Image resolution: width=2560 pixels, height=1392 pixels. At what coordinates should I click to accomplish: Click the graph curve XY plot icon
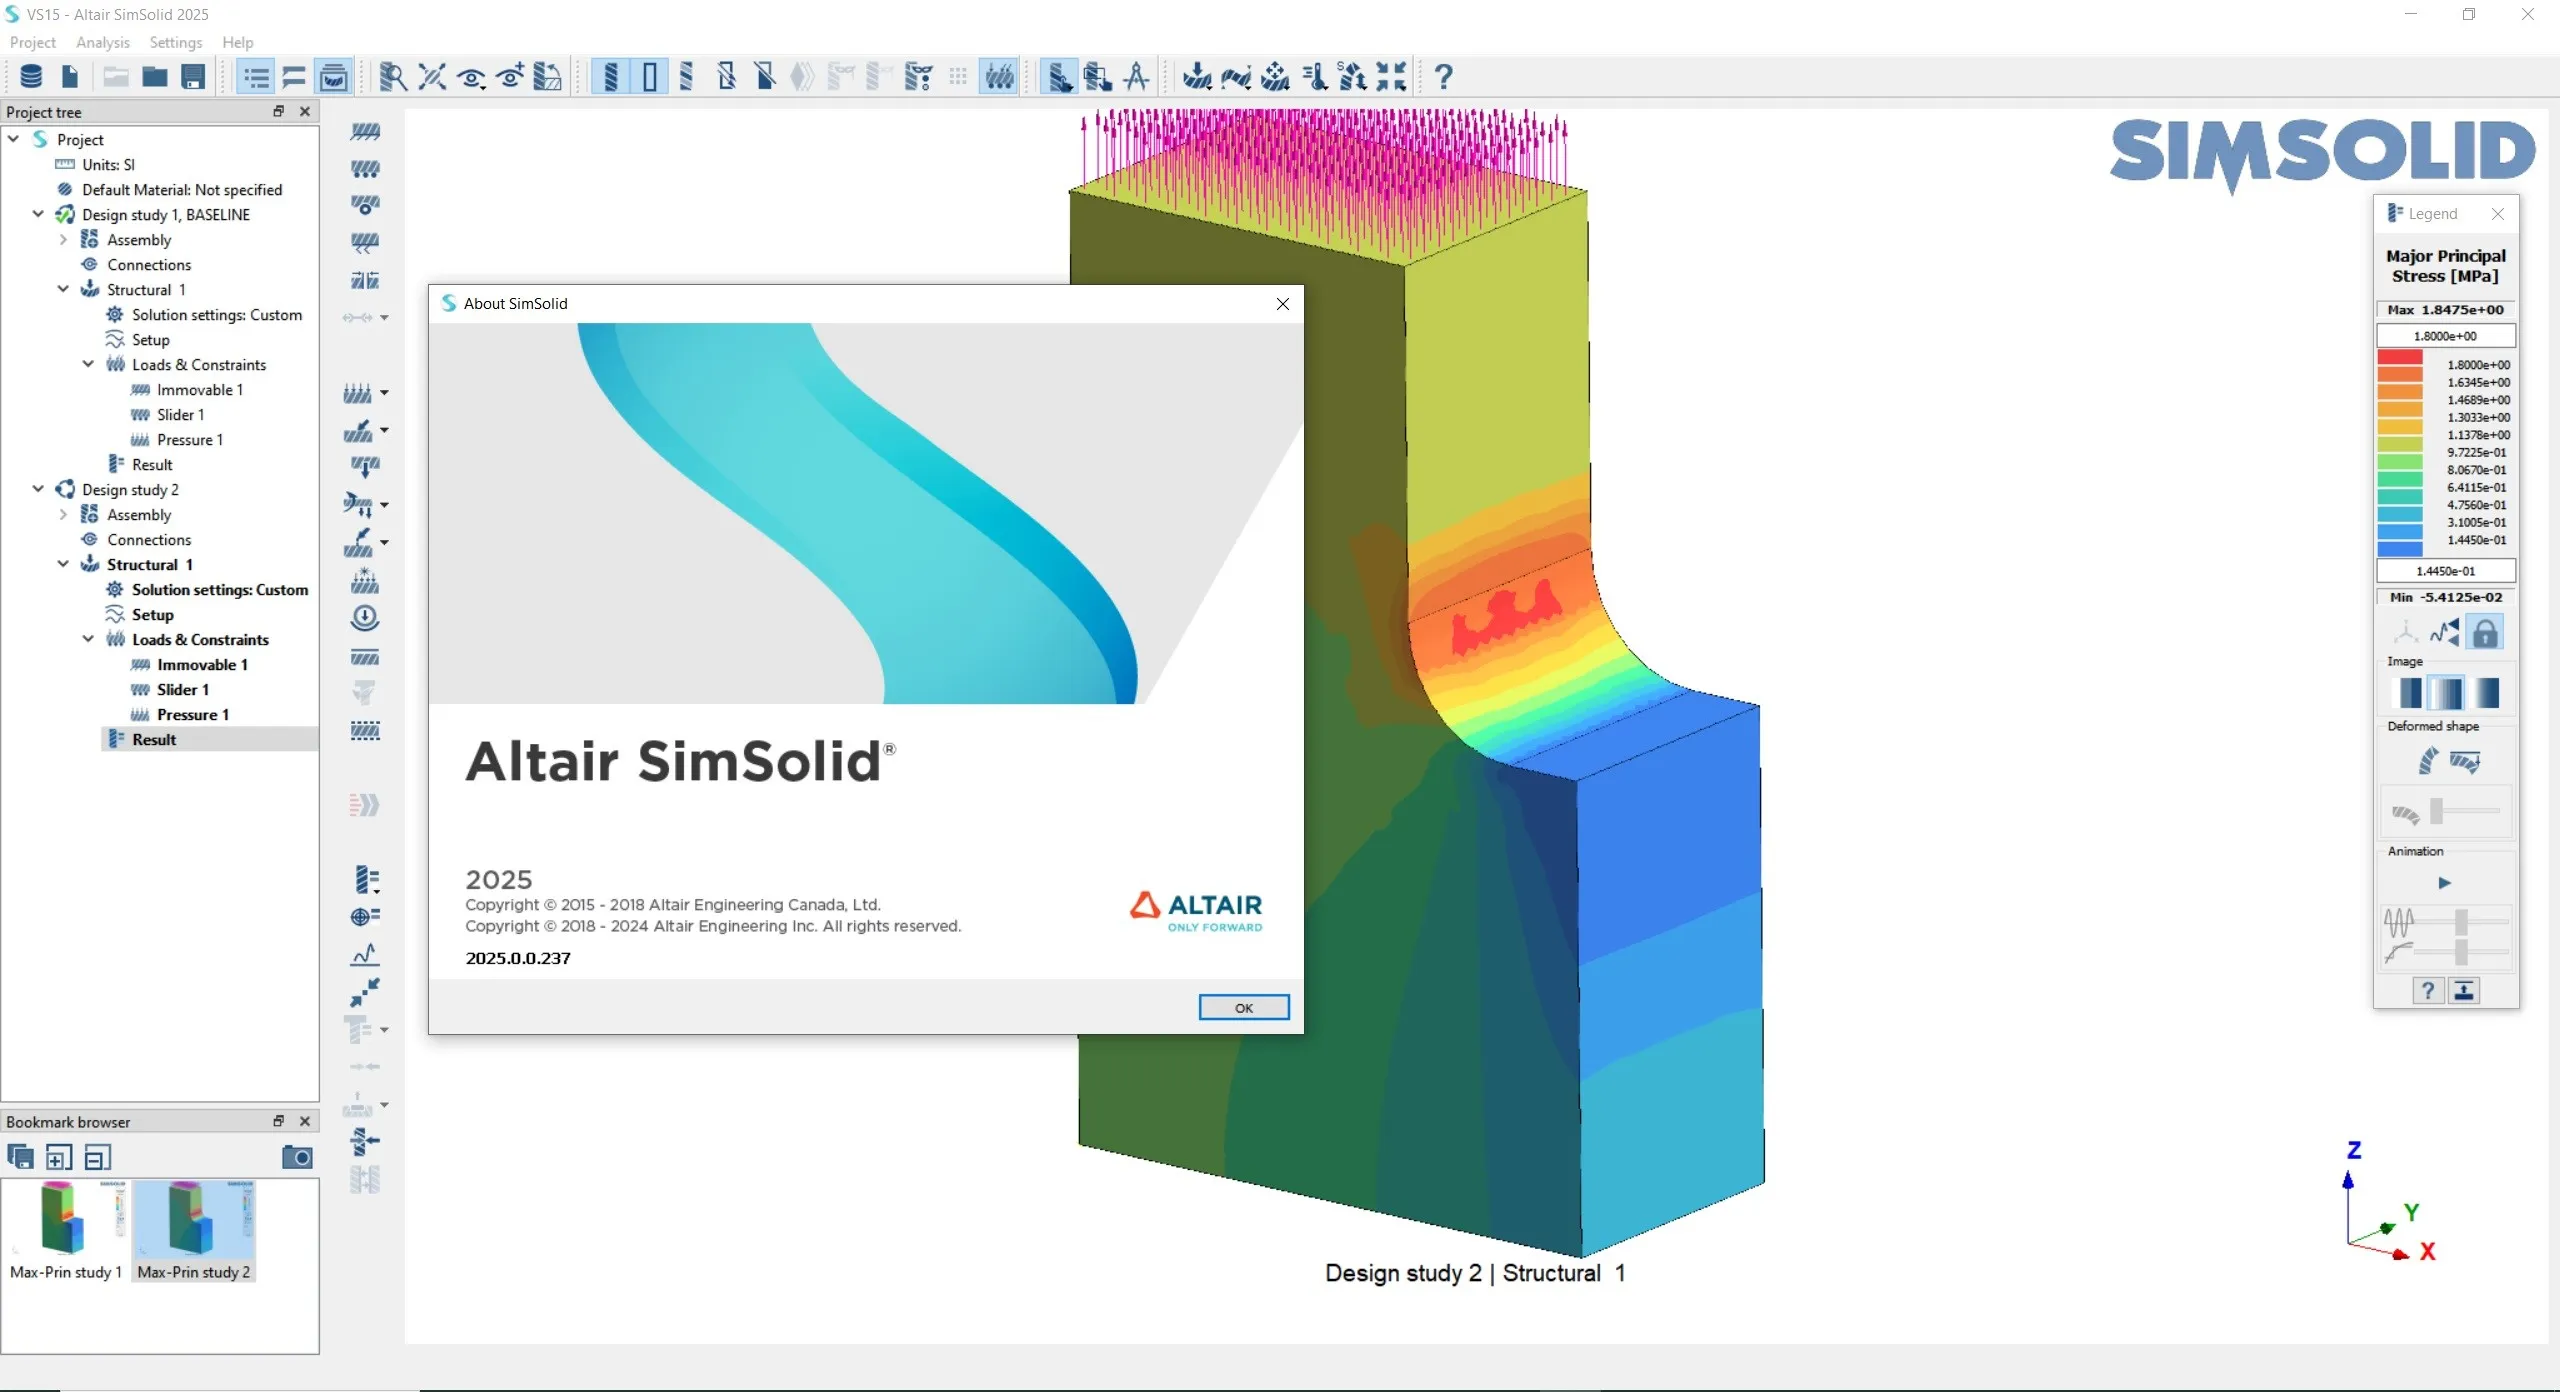click(x=365, y=954)
